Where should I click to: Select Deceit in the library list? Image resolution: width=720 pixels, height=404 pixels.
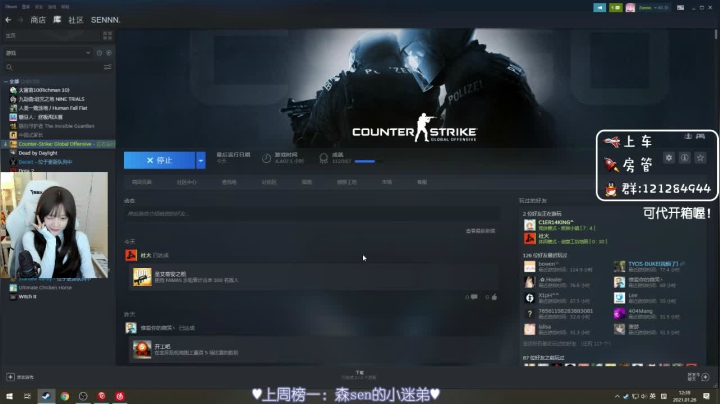tap(45, 162)
